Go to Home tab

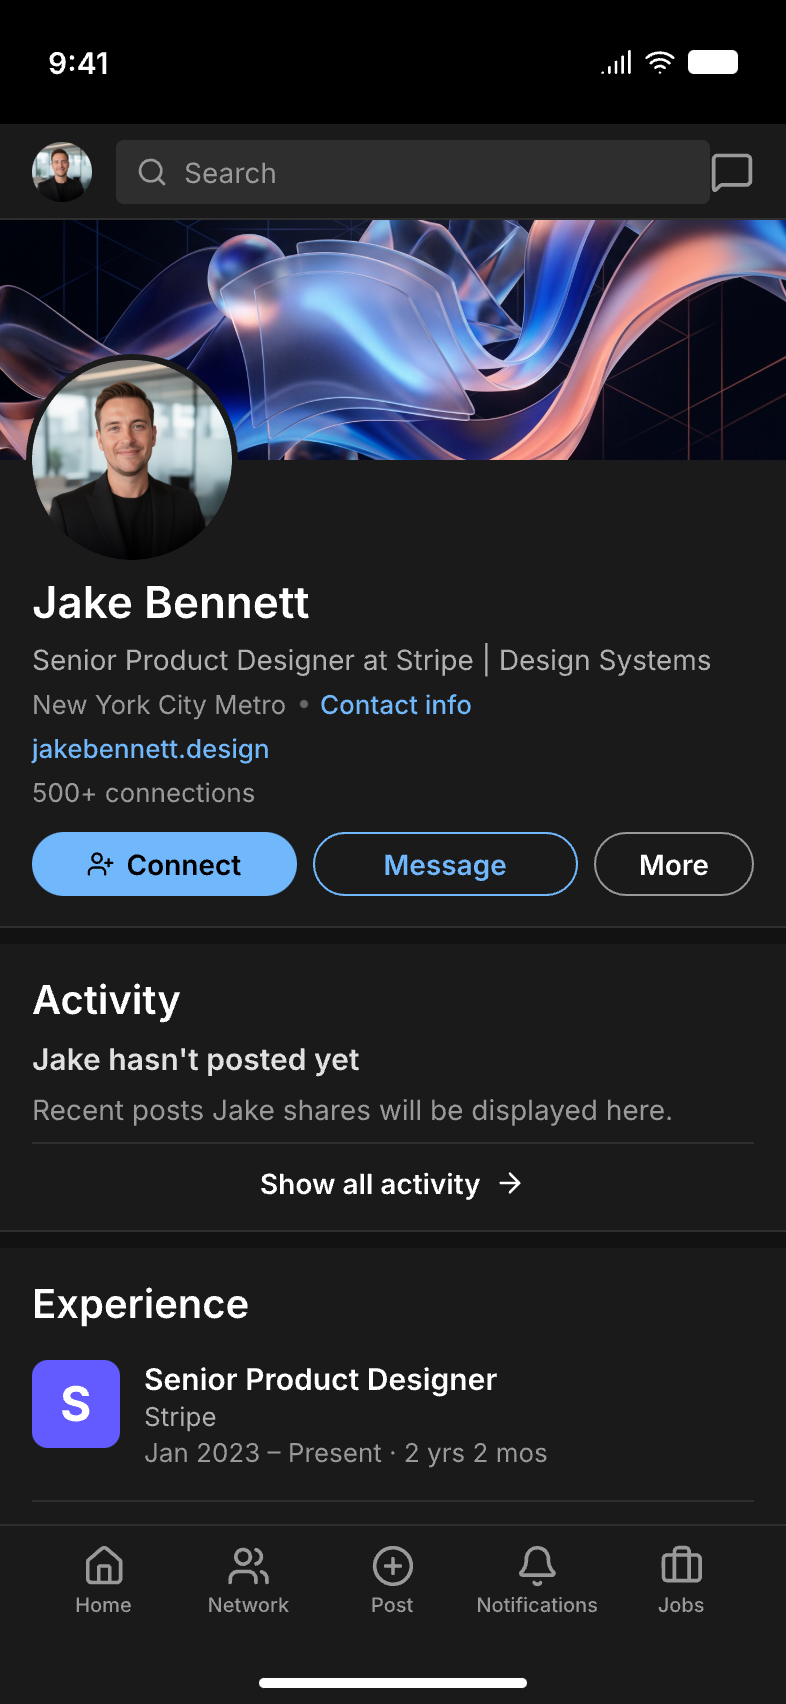pos(104,1580)
